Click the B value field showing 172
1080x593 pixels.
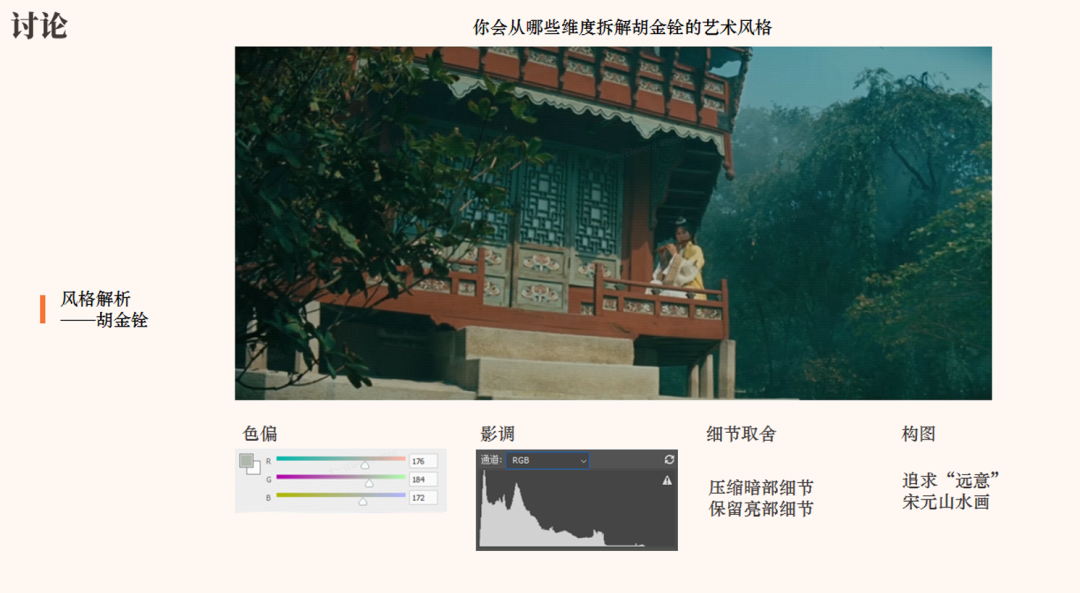(423, 497)
